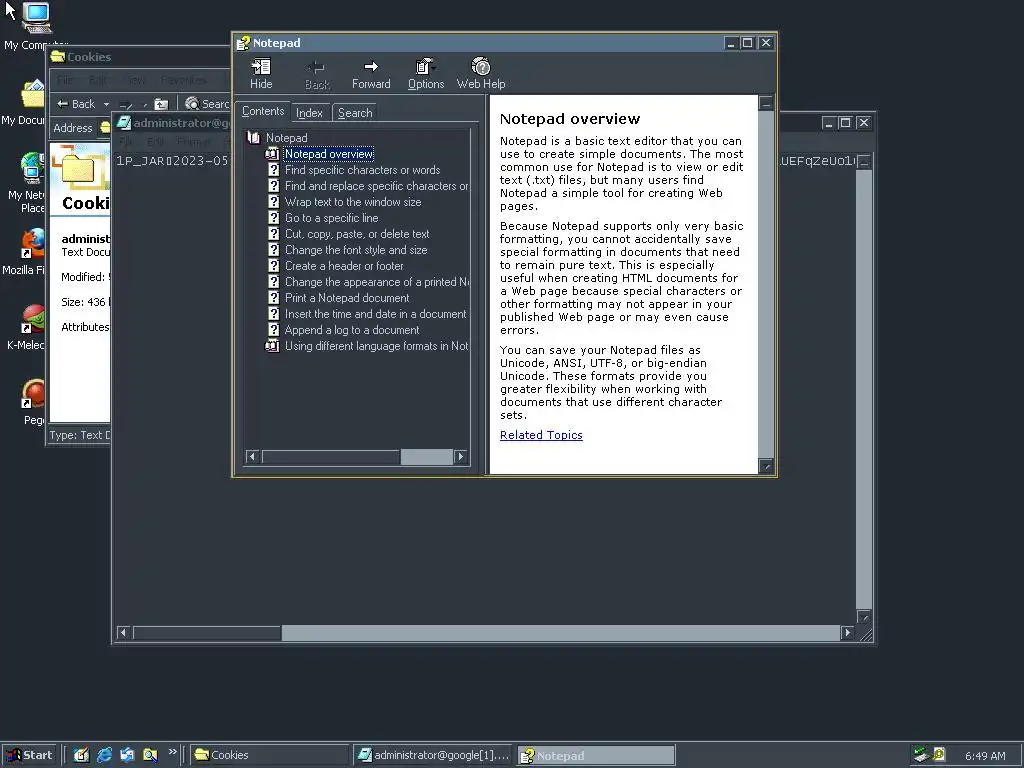Open 'Append a log to a document' topic
The height and width of the screenshot is (768, 1024).
tap(351, 330)
